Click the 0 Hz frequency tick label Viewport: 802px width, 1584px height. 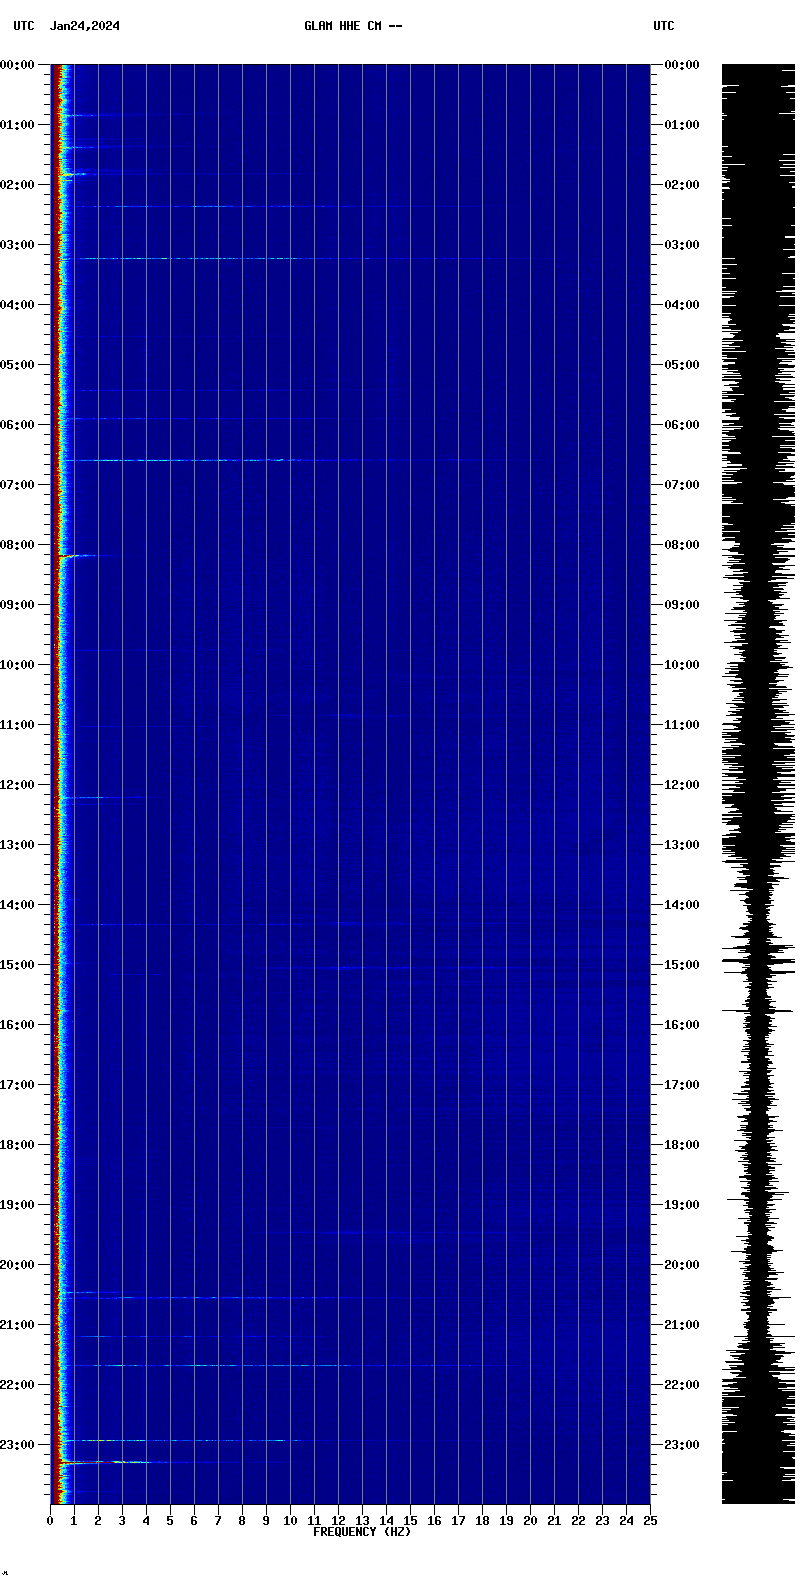point(50,1521)
